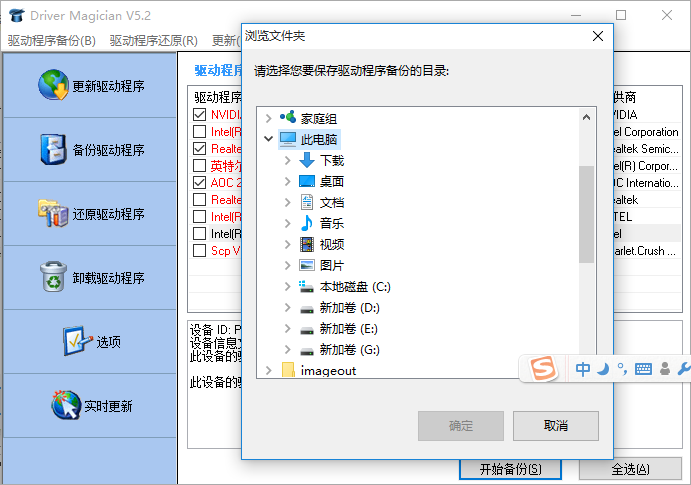Open the 驱动程序还原(R) menu
This screenshot has height=485, width=691.
(153, 41)
